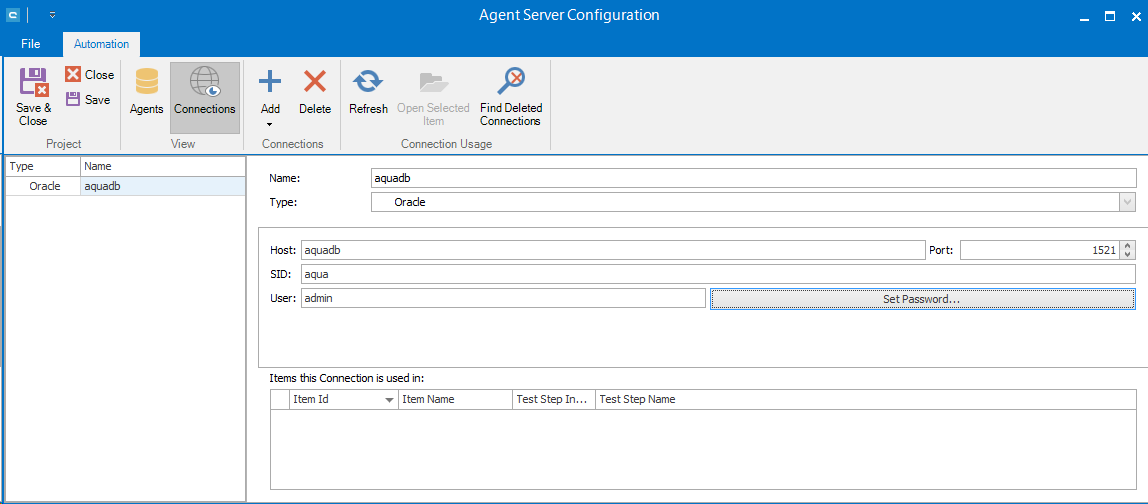Select the Connections view icon
The width and height of the screenshot is (1148, 504).
tap(204, 84)
